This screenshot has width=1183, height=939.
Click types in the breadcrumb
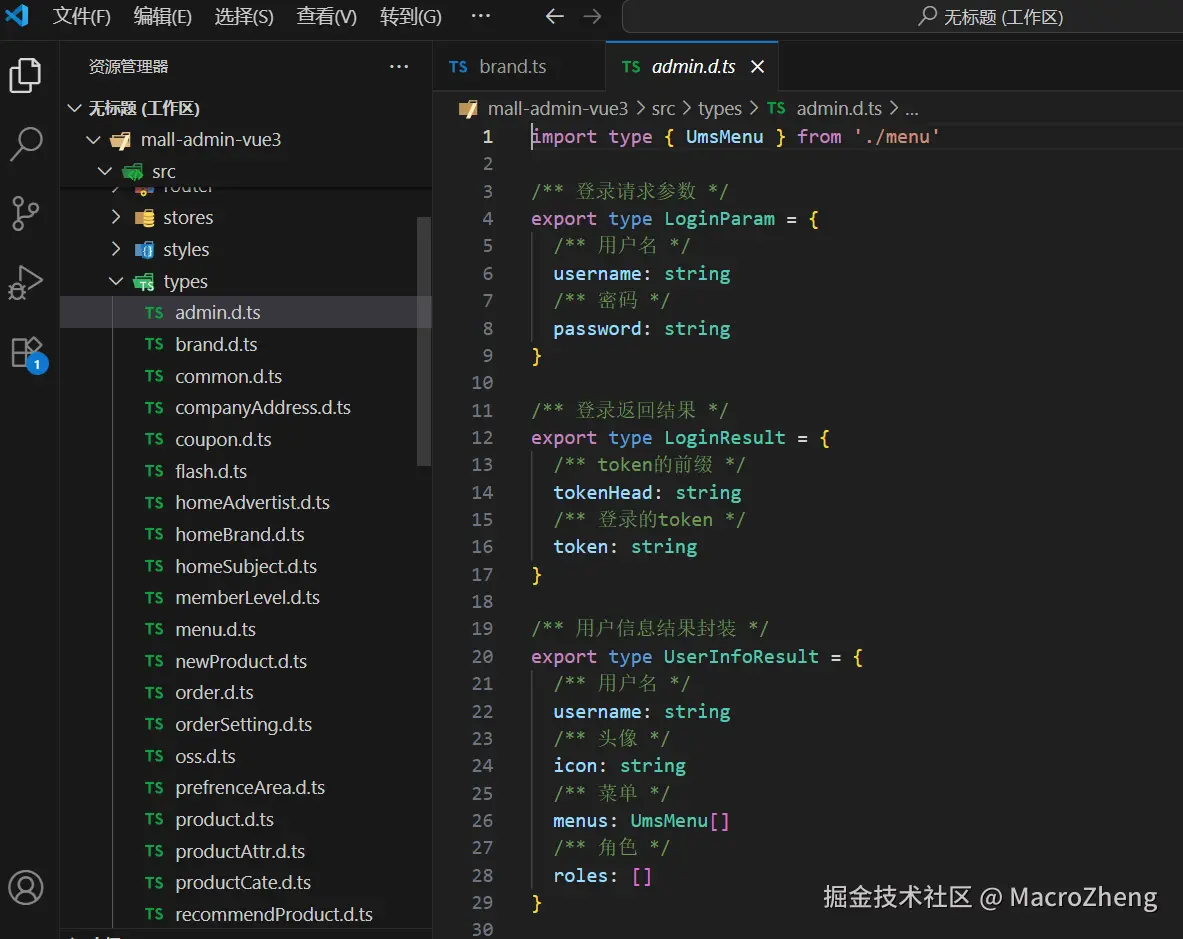pos(720,109)
